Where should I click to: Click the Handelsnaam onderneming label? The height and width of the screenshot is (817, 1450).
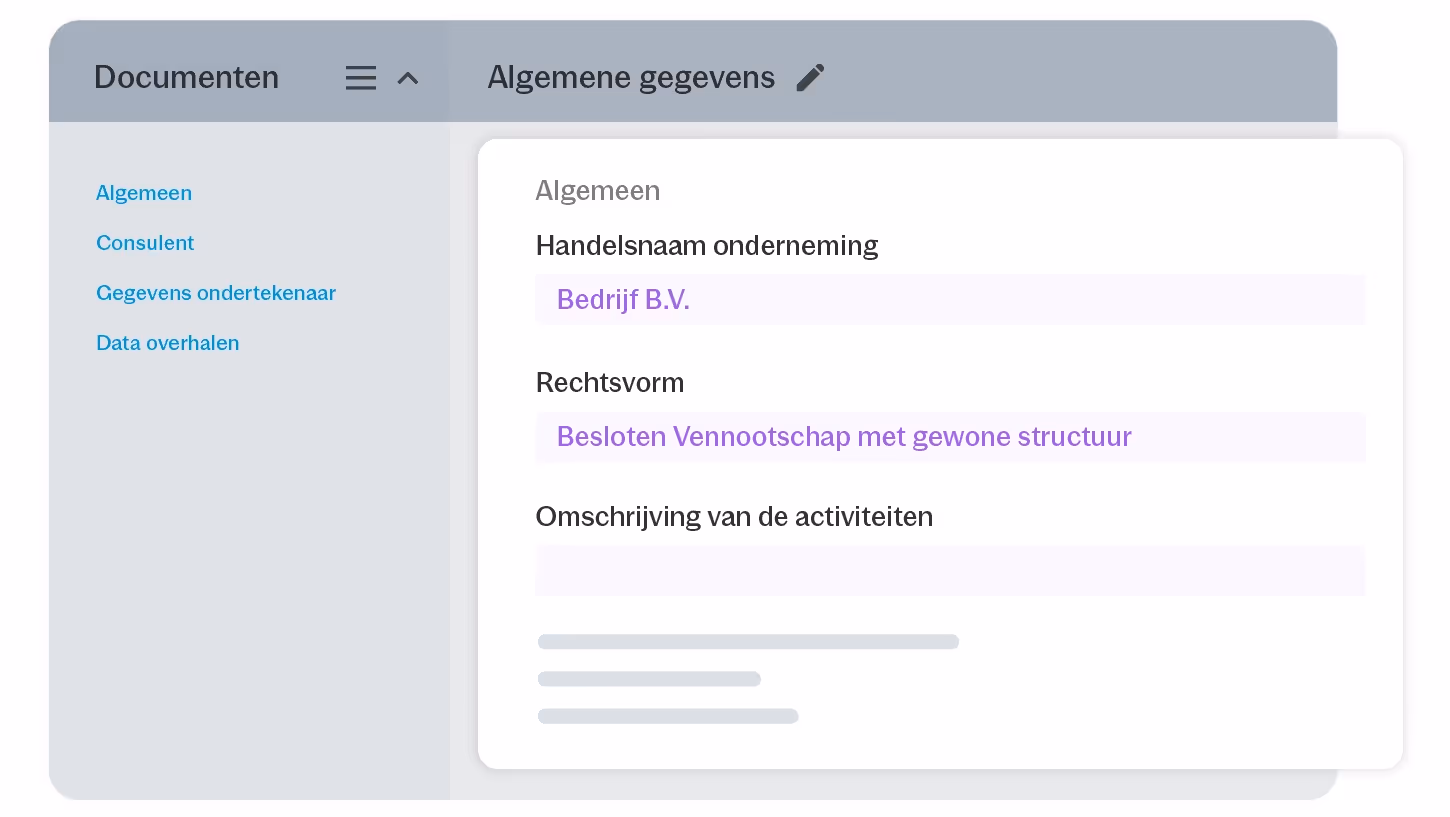pyautogui.click(x=707, y=245)
